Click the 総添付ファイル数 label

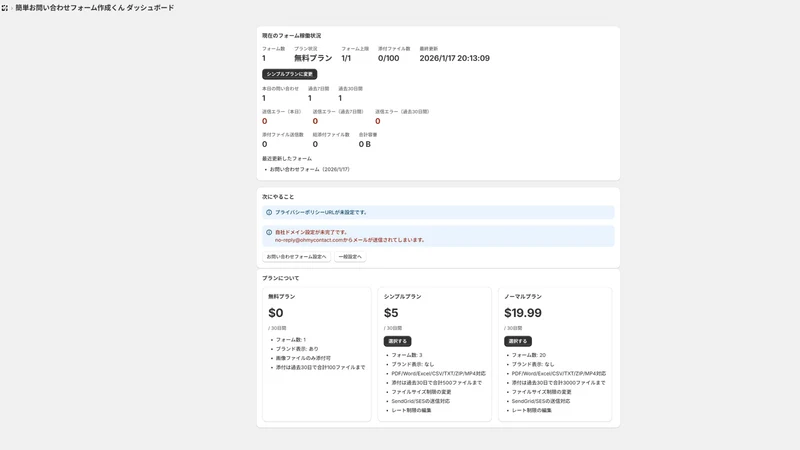coord(331,135)
